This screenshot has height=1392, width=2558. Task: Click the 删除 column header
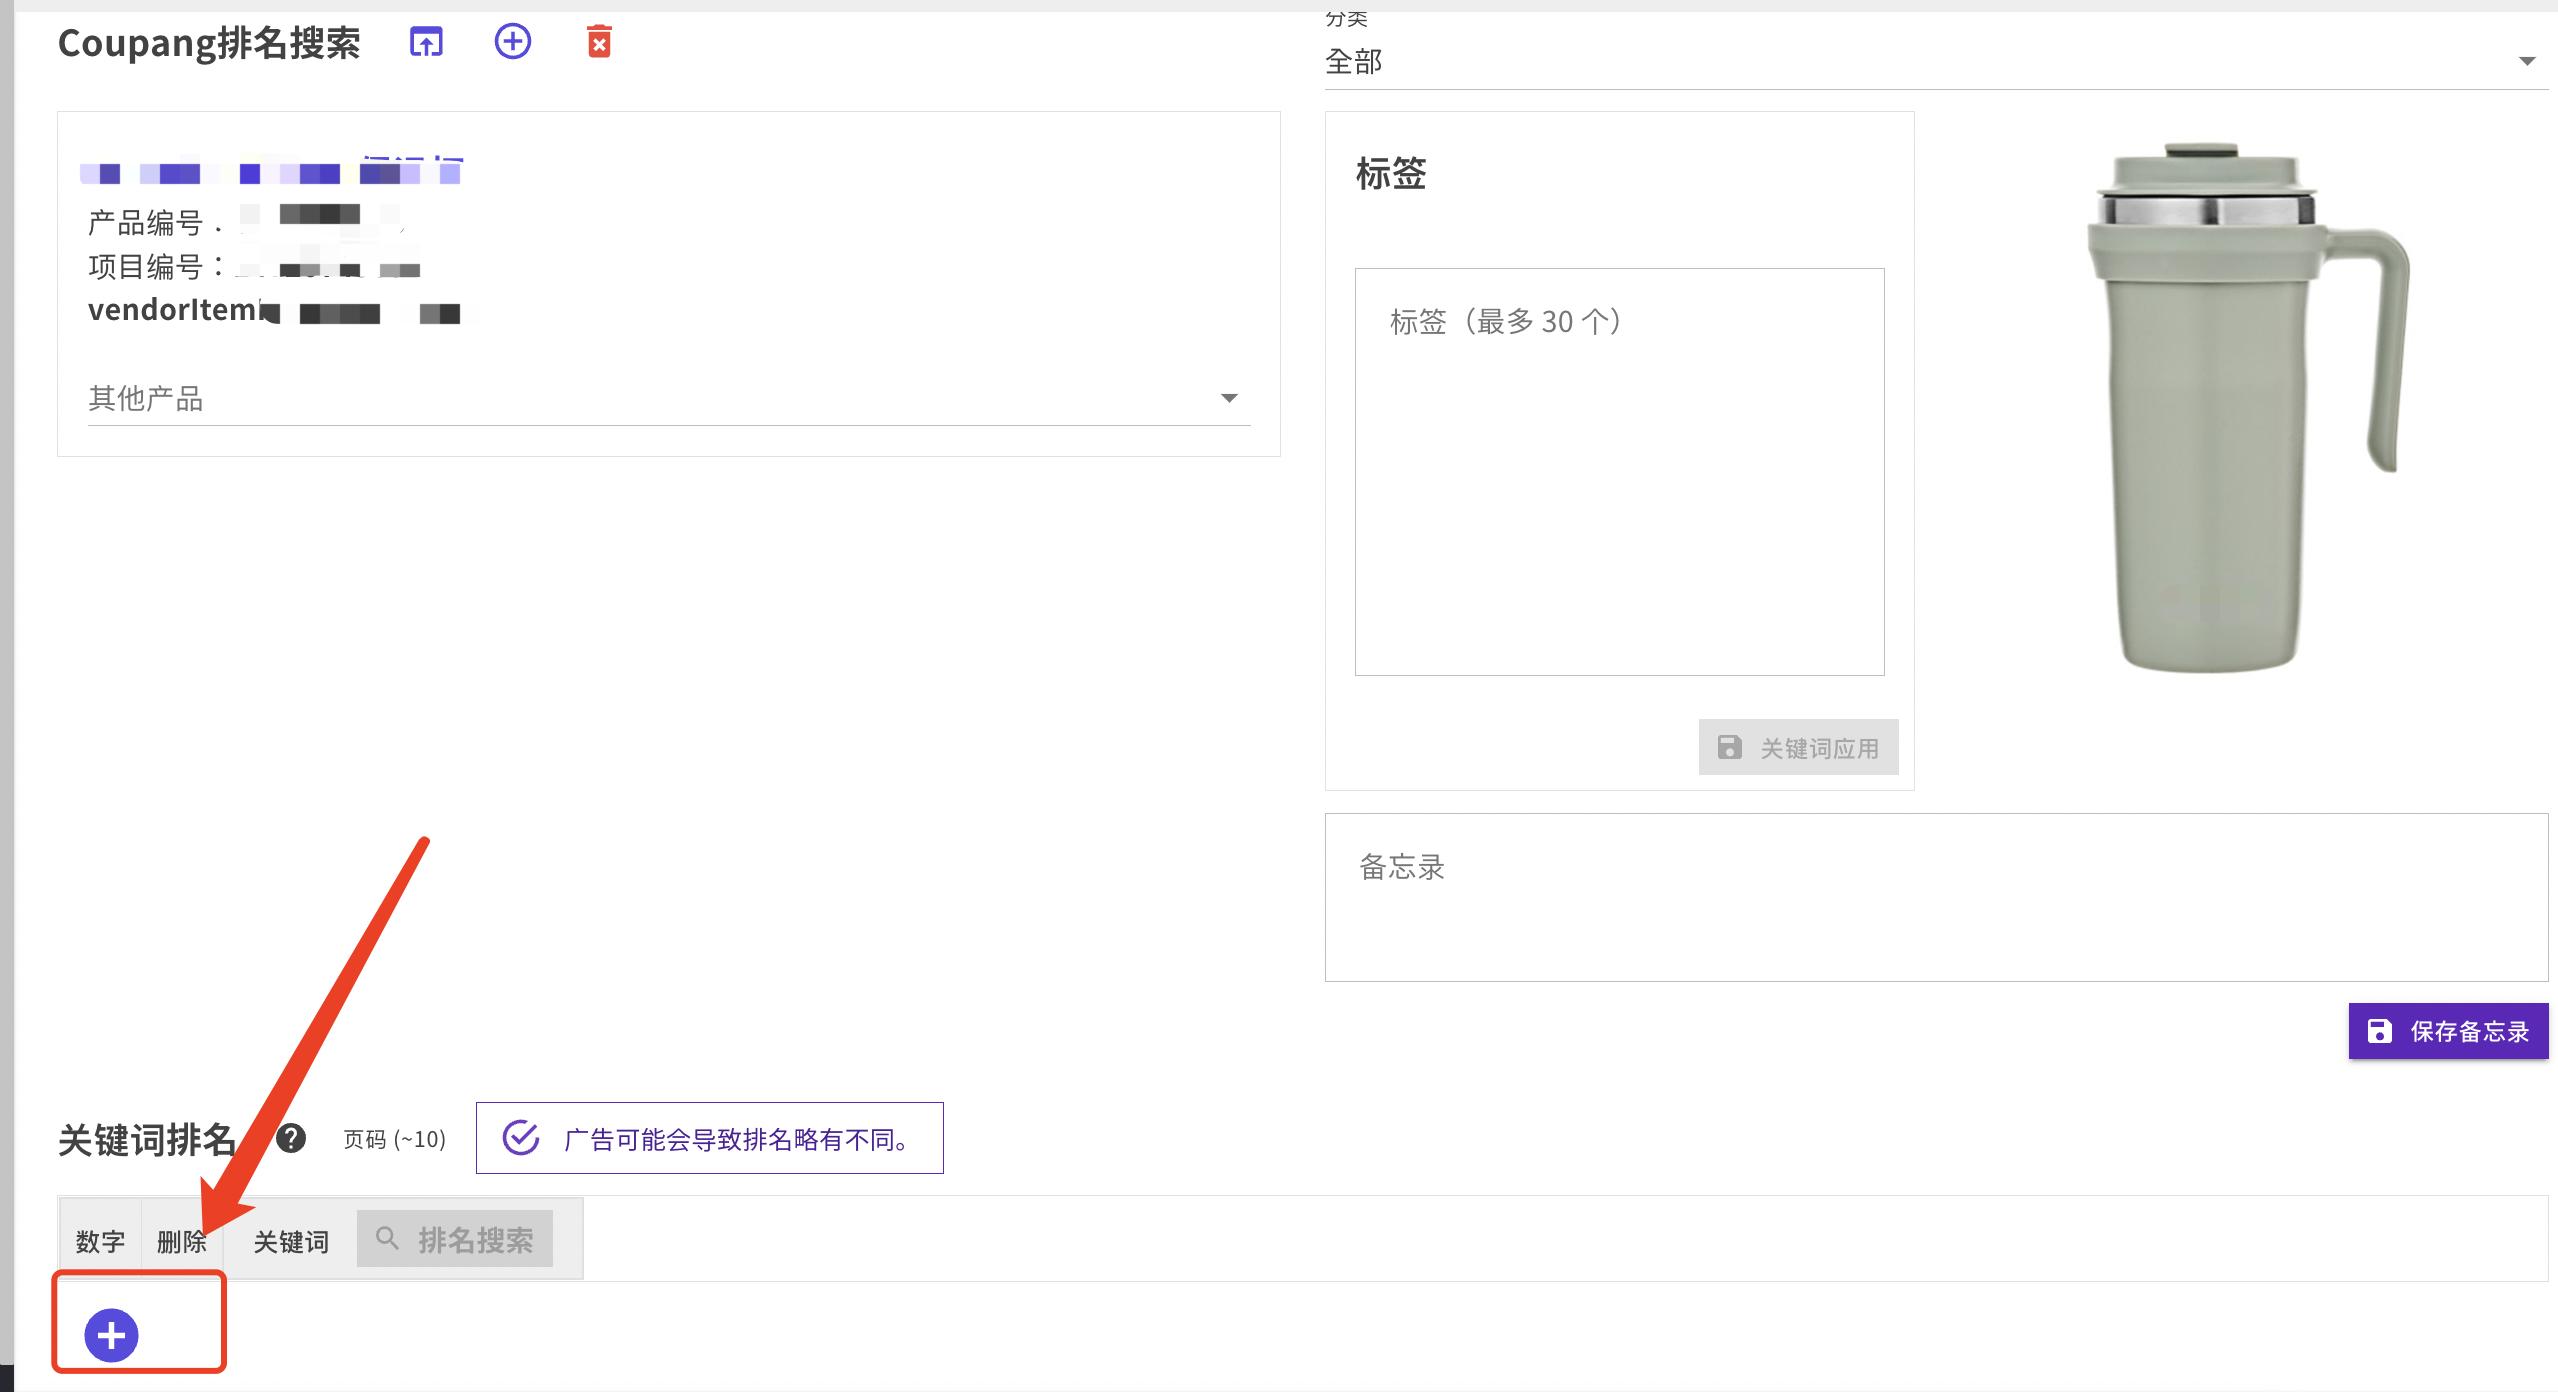point(181,1240)
